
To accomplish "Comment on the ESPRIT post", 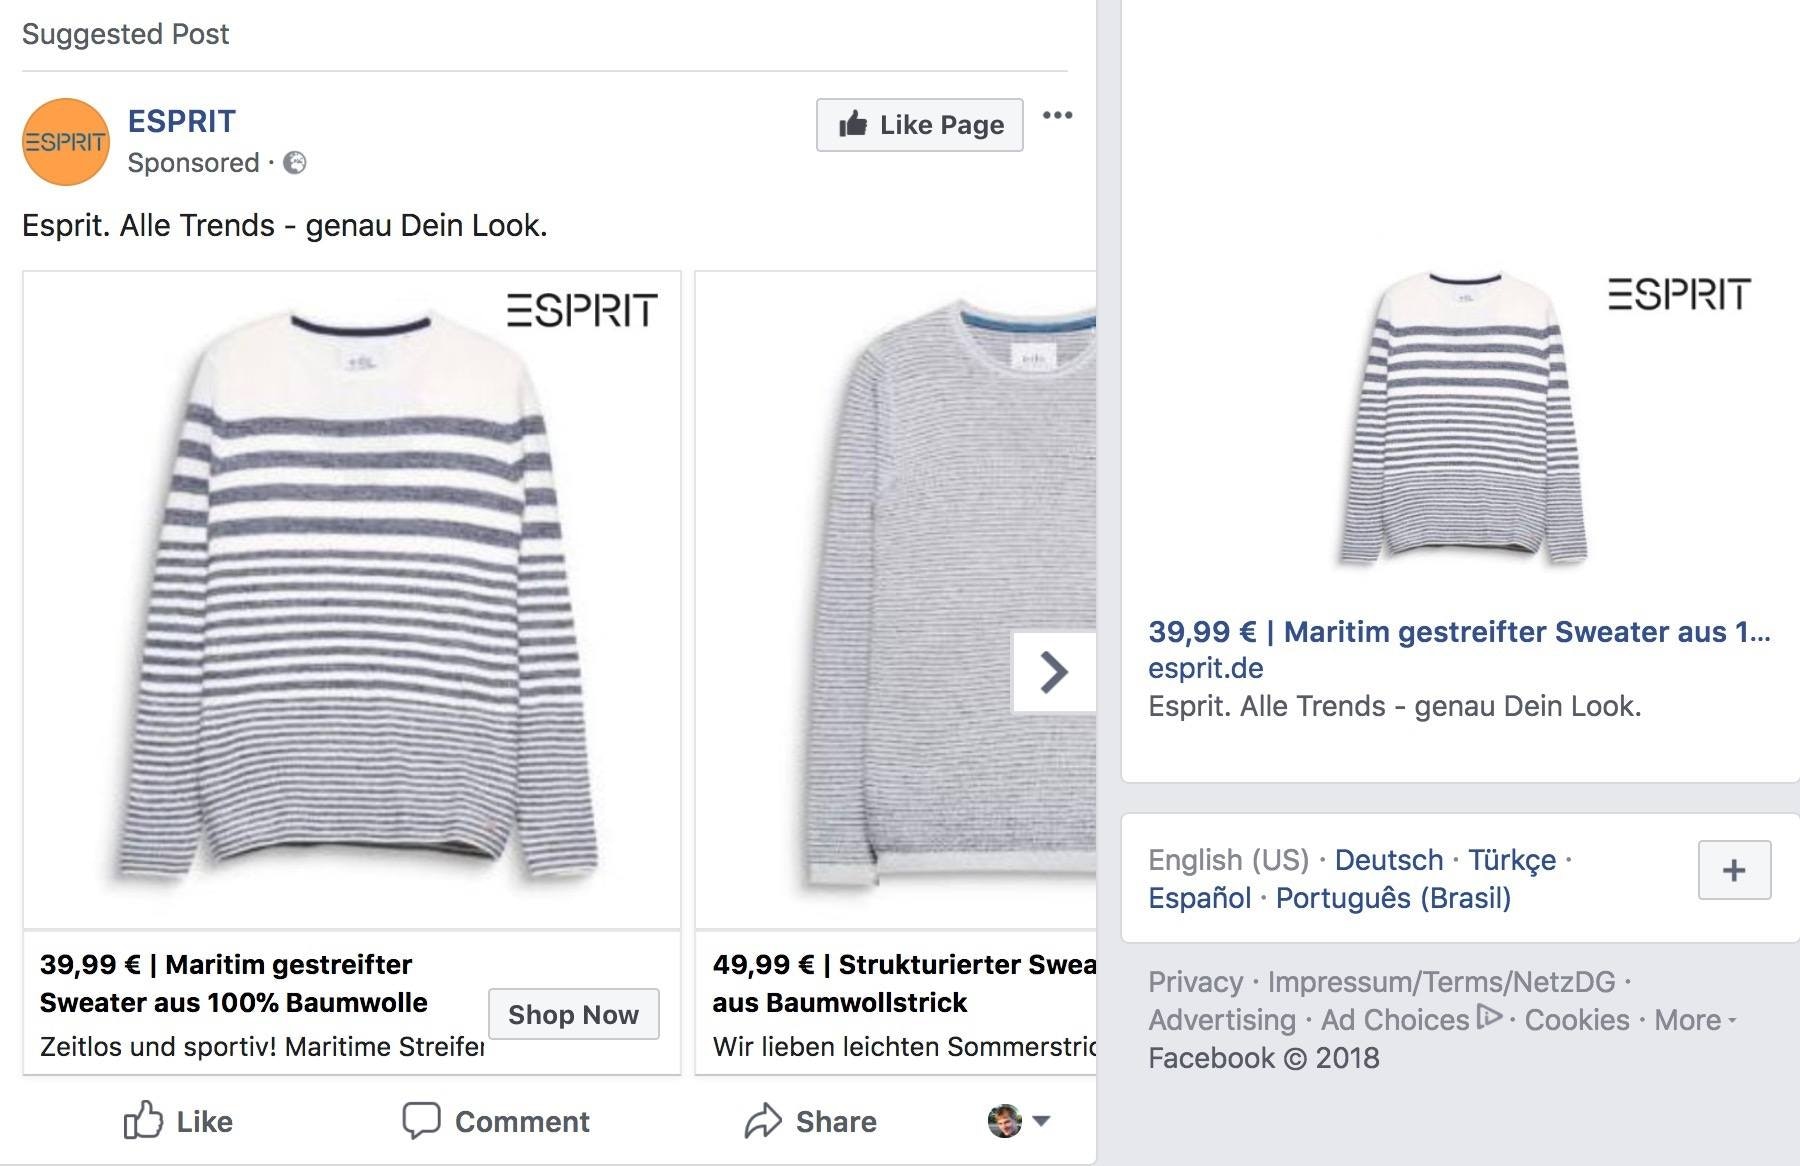I will click(496, 1121).
